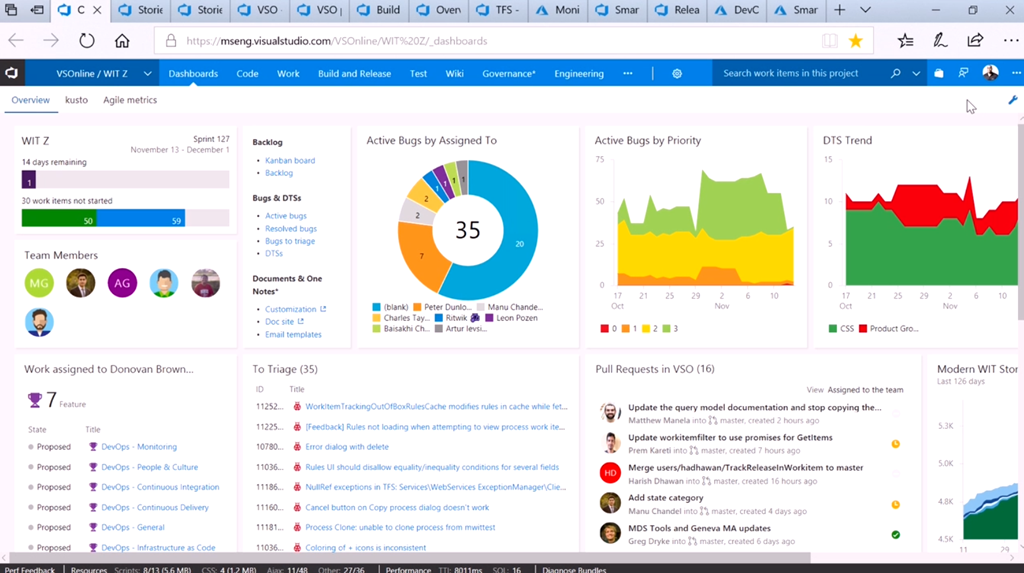Expand the VSOnline / WIT Z project dropdown
This screenshot has height=573, width=1024.
click(147, 73)
